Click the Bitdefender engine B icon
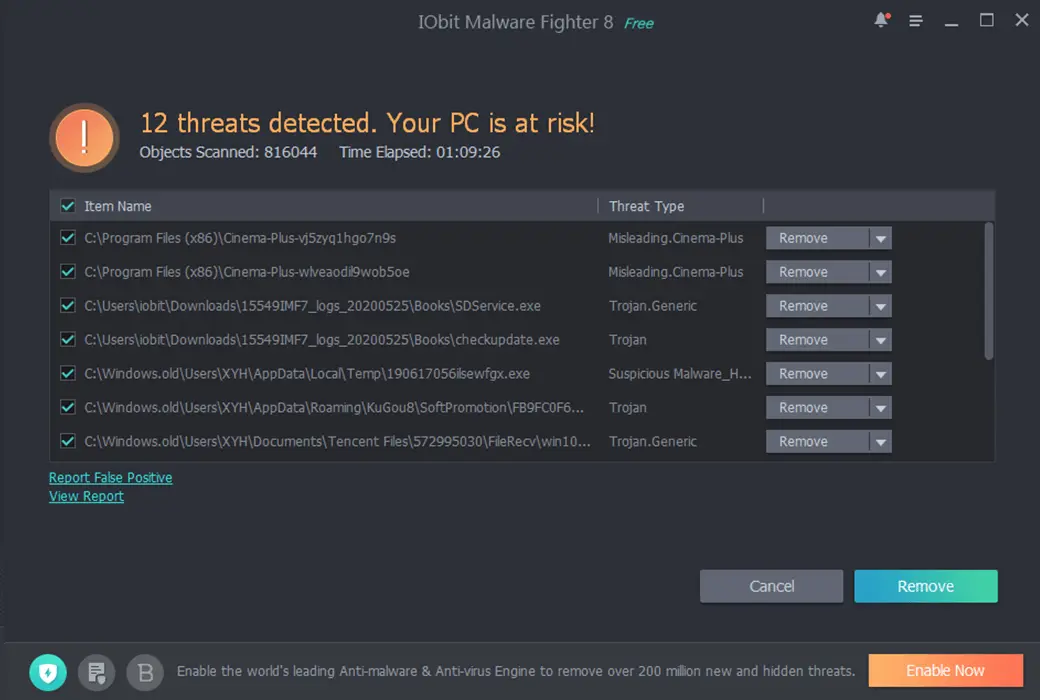1040x700 pixels. click(x=145, y=672)
